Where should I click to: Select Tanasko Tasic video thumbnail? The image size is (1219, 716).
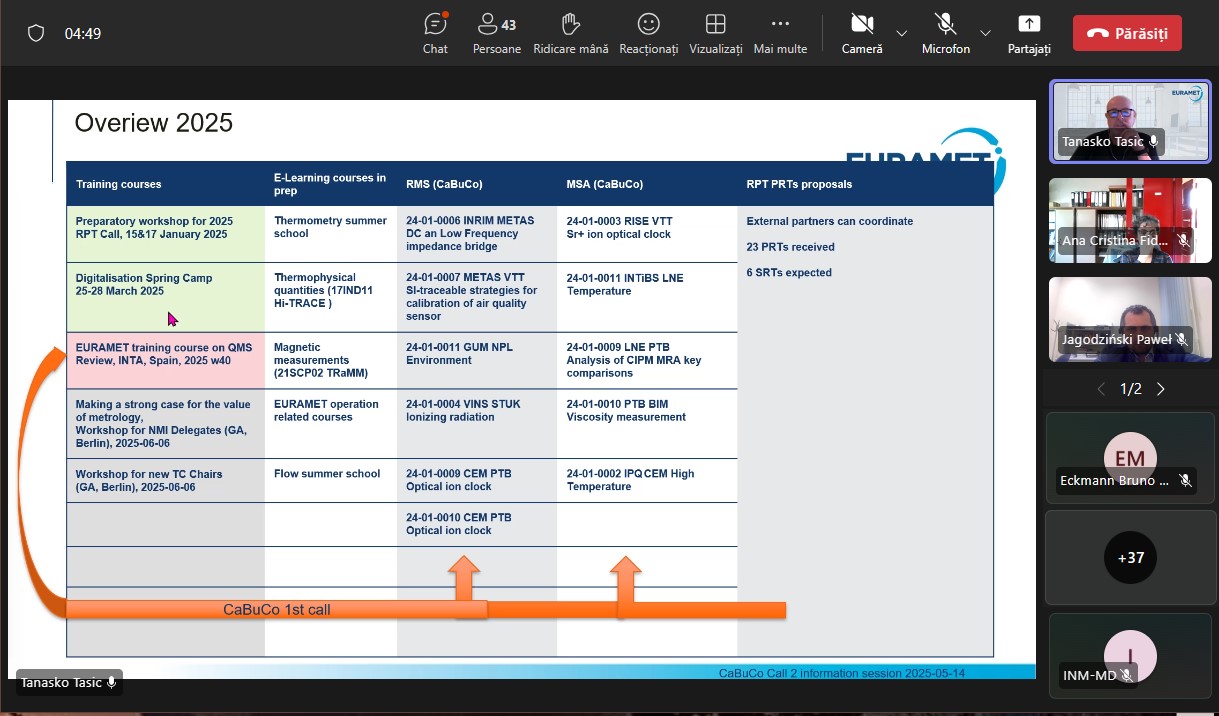click(x=1130, y=121)
